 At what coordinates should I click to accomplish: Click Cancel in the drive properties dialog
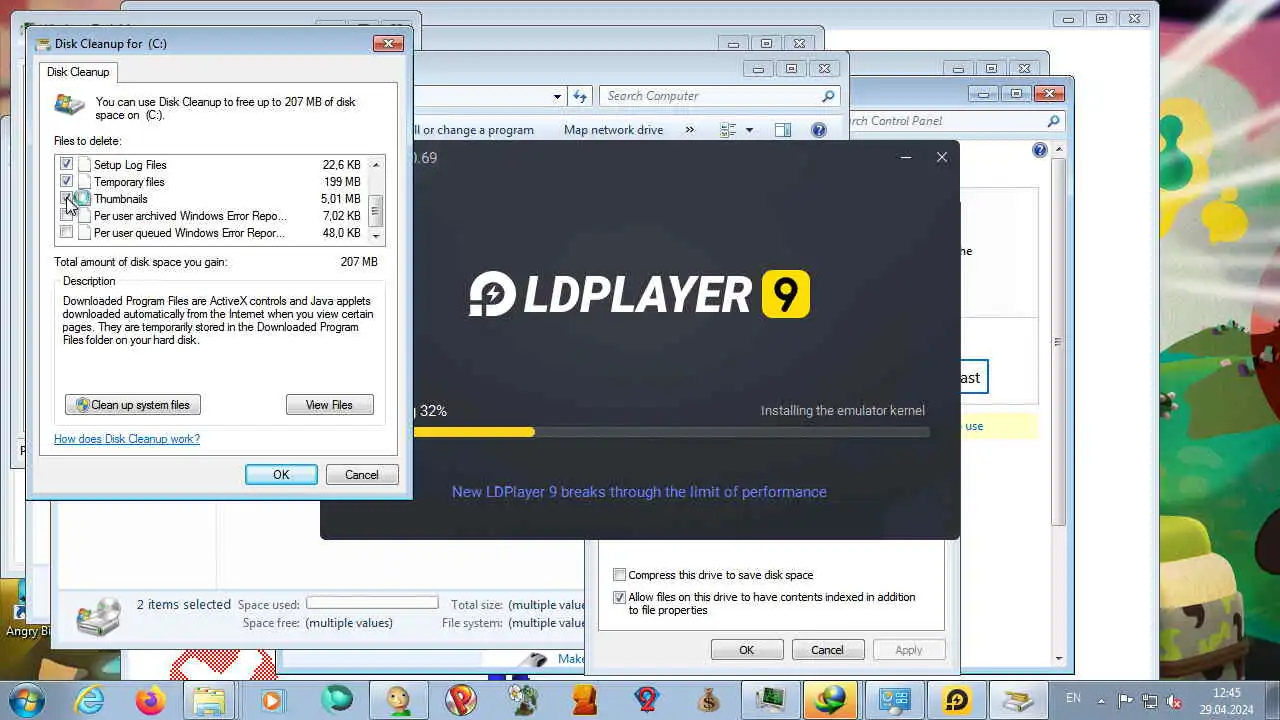pyautogui.click(x=827, y=650)
